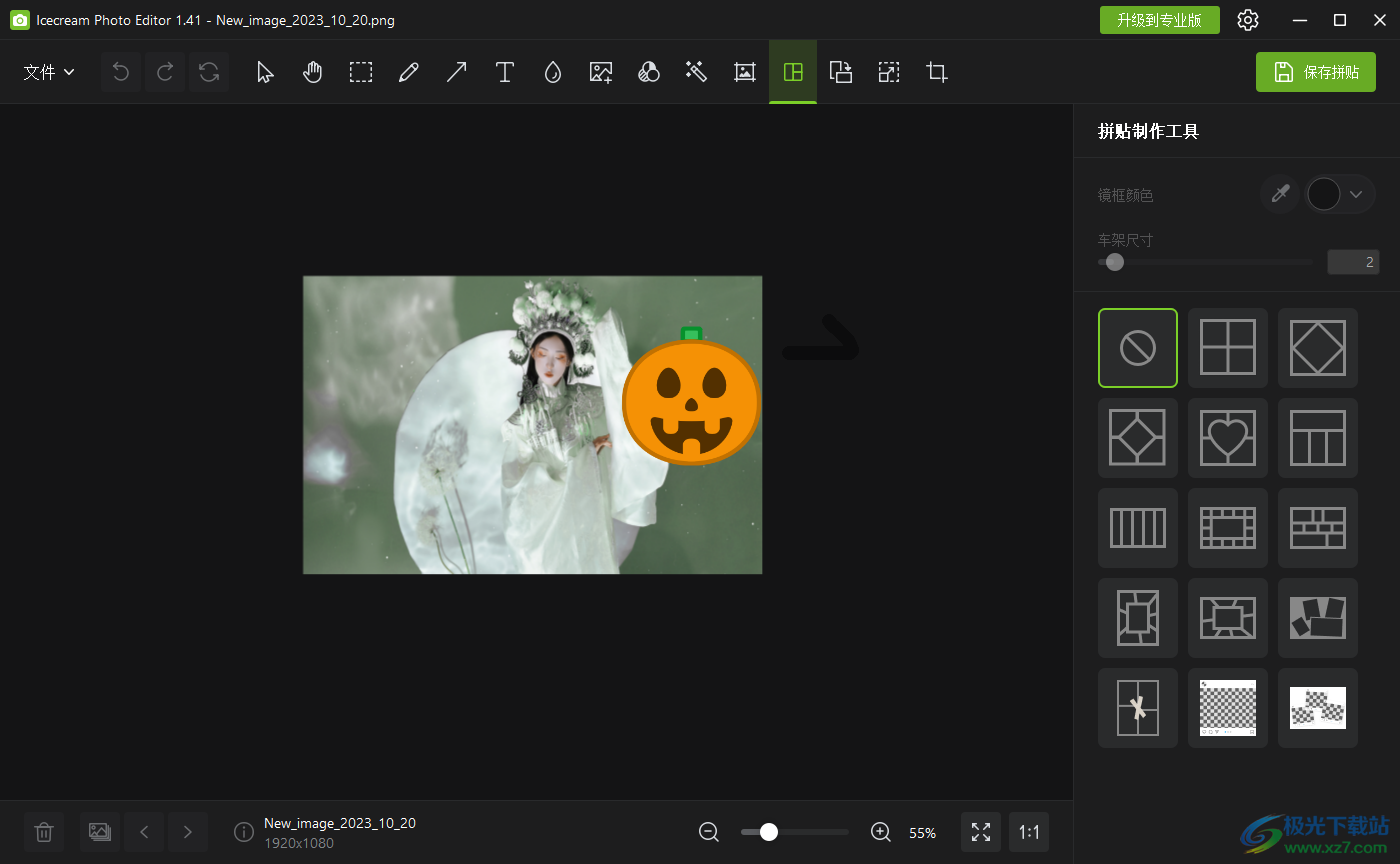The height and width of the screenshot is (864, 1400).
Task: Select the rectangular marquee tool
Action: tap(361, 72)
